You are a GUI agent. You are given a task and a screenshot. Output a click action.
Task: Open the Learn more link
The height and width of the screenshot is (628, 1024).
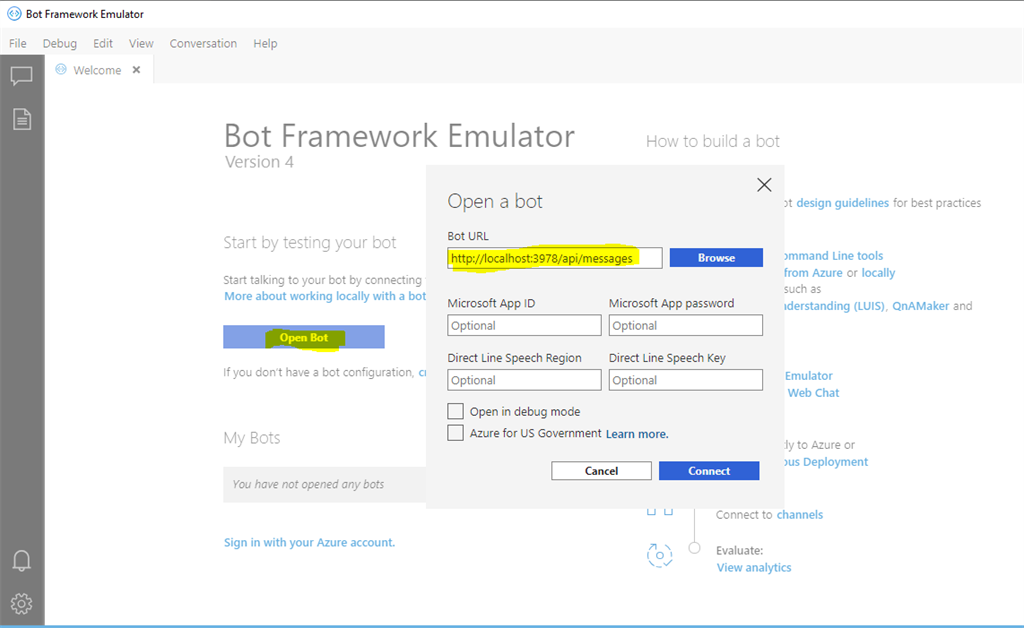[637, 432]
